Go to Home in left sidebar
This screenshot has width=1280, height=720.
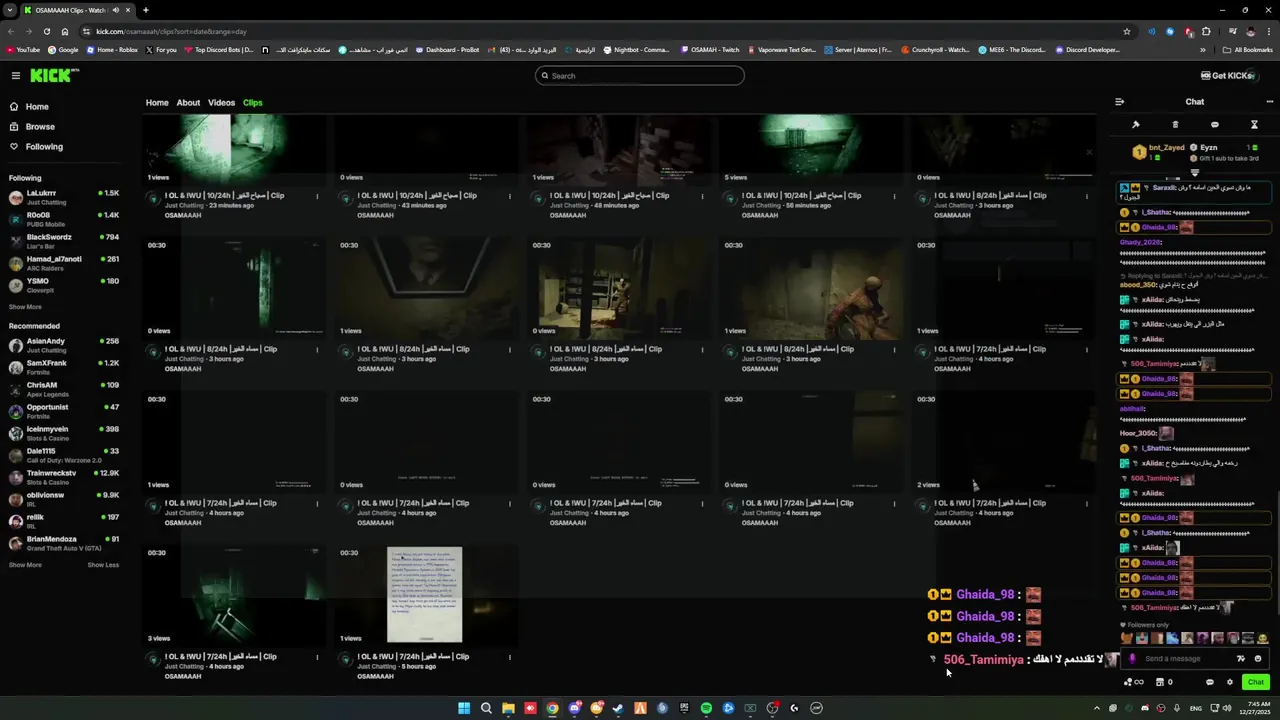29,107
